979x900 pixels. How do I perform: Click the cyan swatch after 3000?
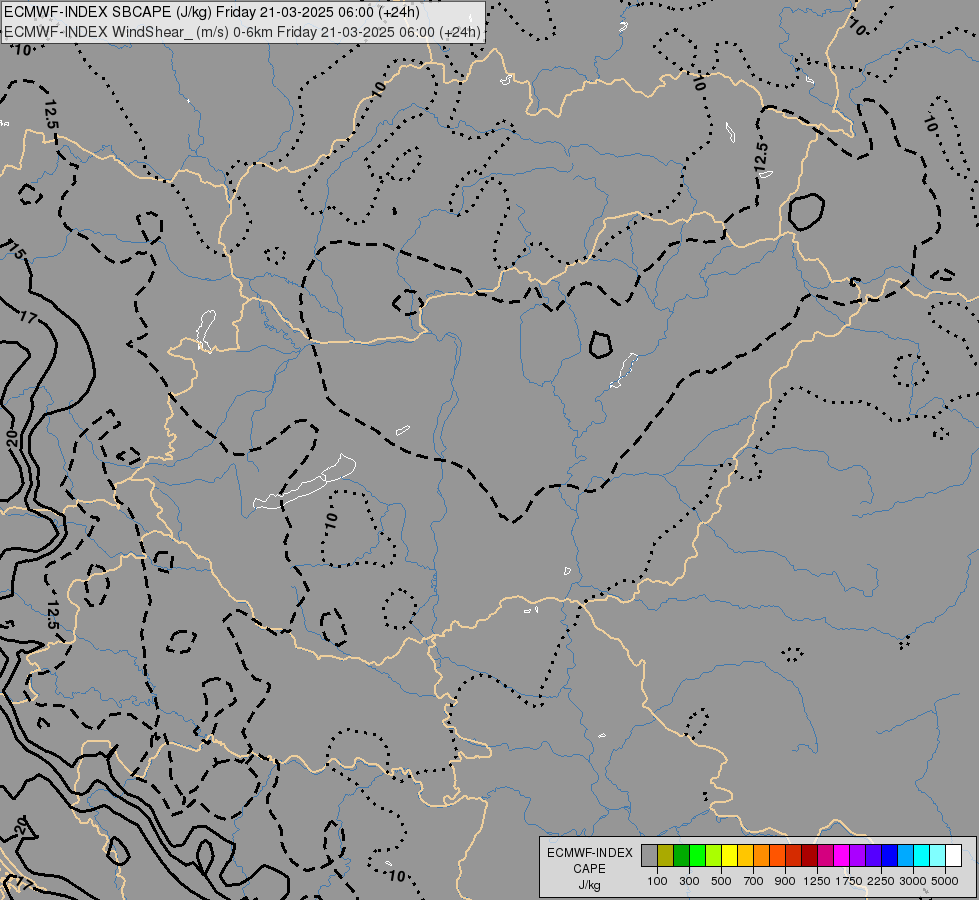tap(922, 855)
